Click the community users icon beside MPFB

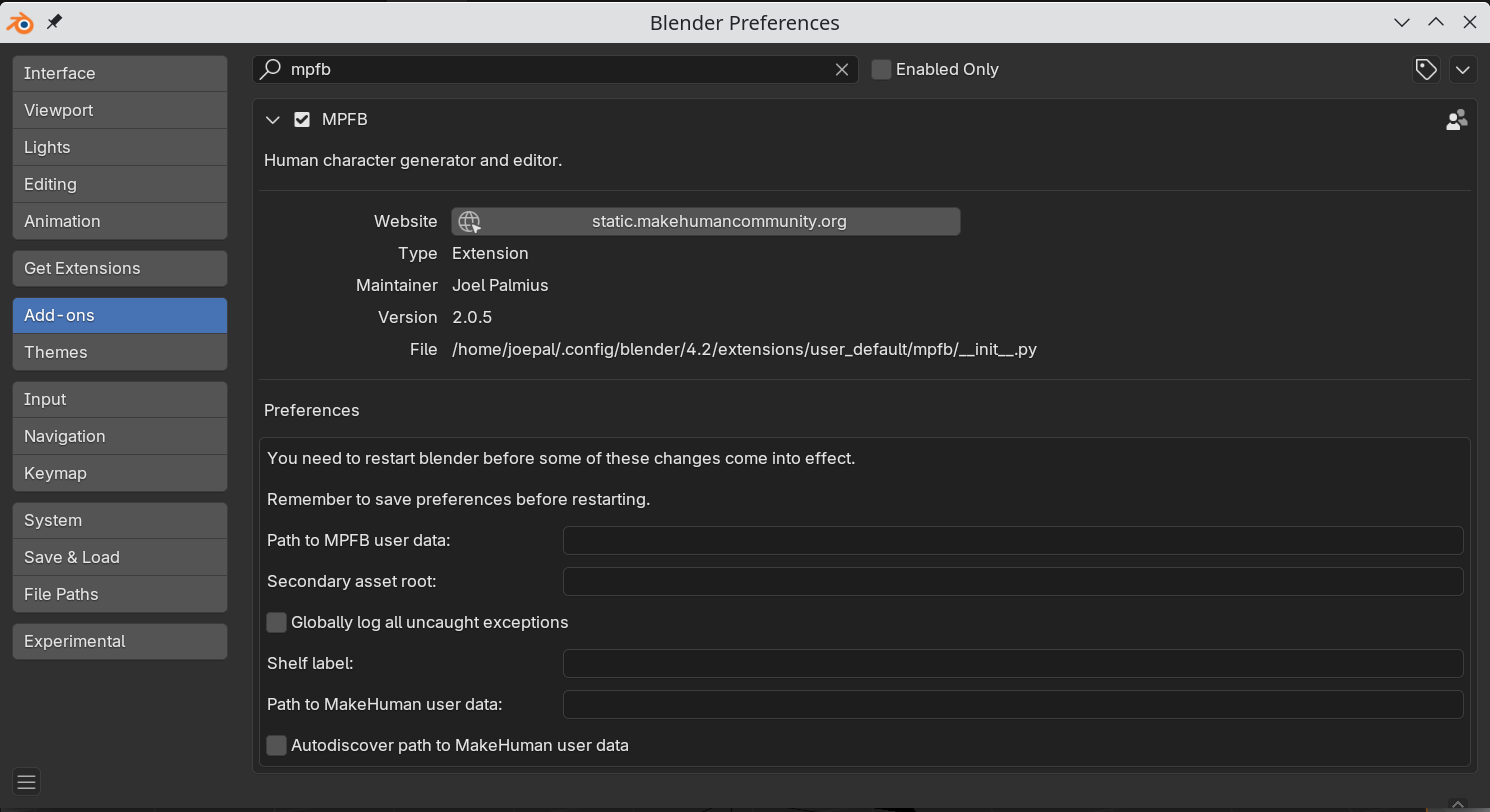click(1456, 120)
